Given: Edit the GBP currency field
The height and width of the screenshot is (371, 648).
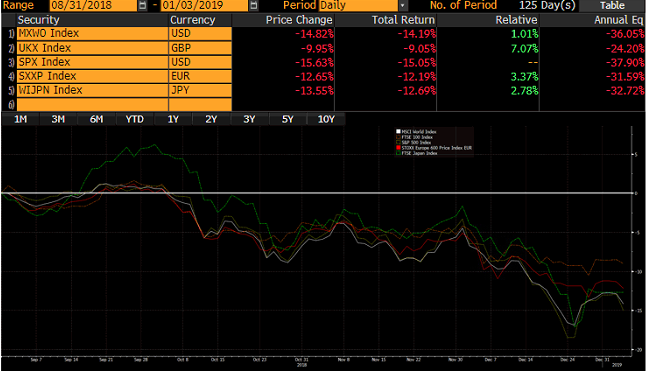Looking at the screenshot, I should [x=200, y=48].
